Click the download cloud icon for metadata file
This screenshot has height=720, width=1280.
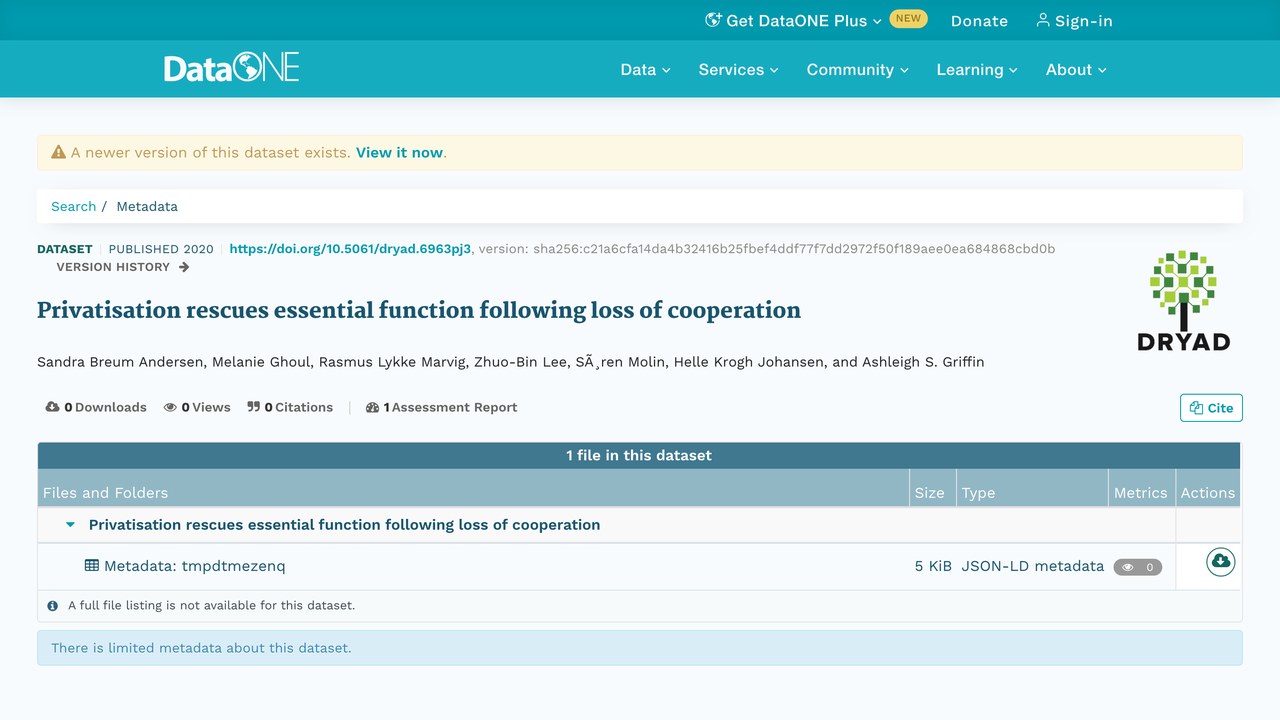coord(1220,561)
